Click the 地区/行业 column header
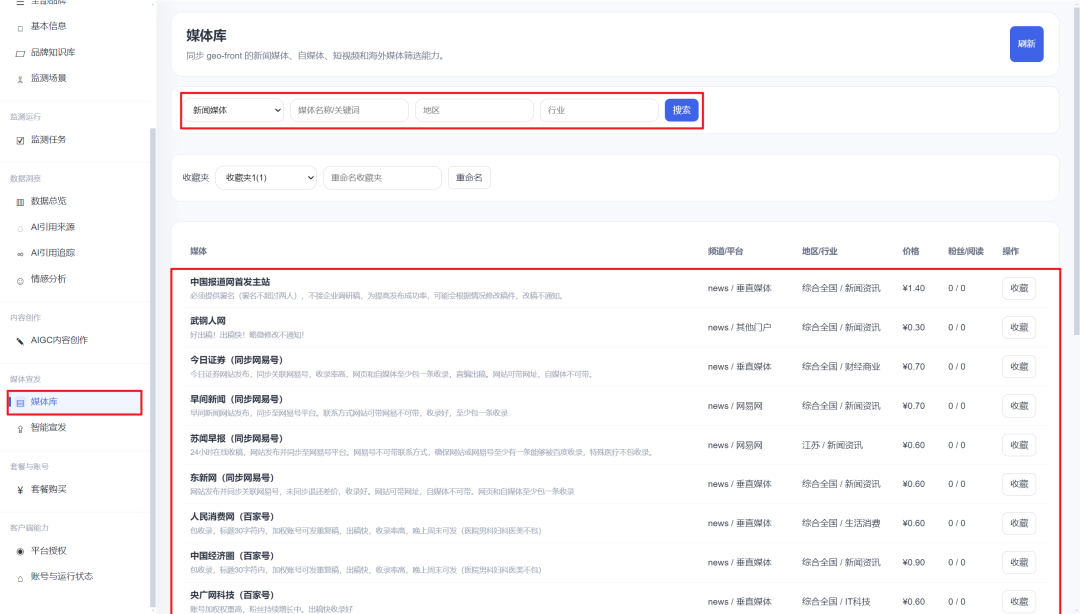 tap(820, 252)
